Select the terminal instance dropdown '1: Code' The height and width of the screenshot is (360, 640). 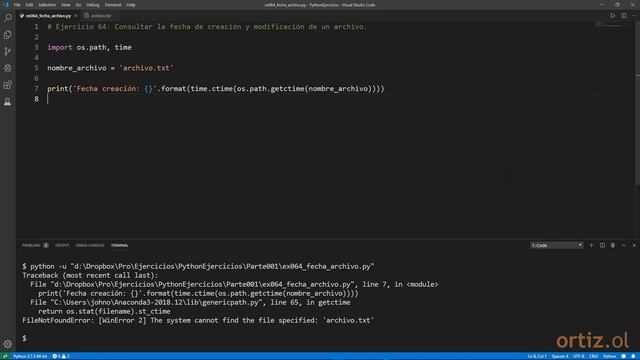[x=556, y=245]
